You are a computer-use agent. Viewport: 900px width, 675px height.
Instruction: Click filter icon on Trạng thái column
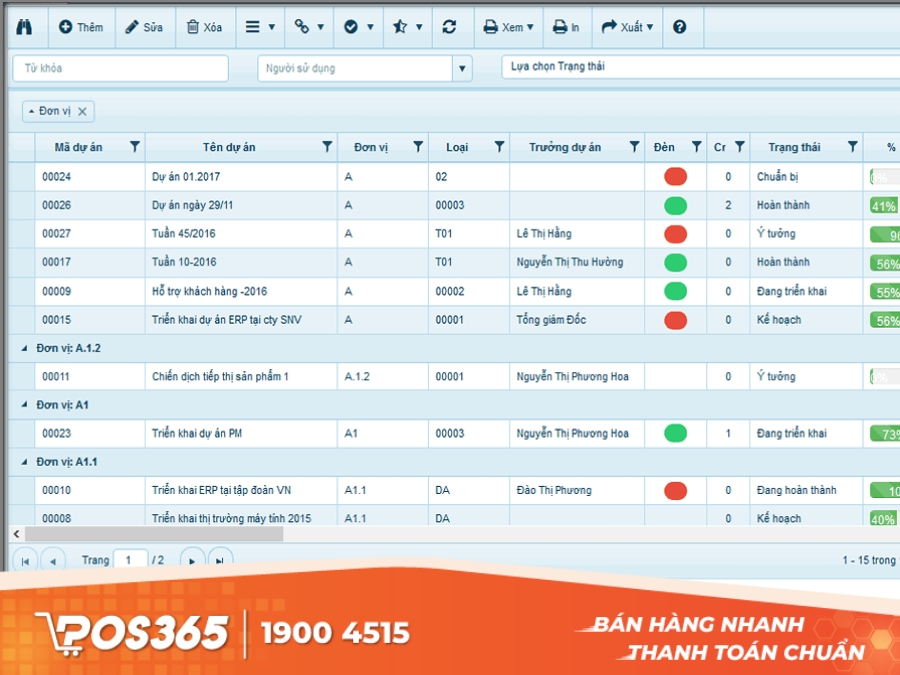click(x=852, y=147)
